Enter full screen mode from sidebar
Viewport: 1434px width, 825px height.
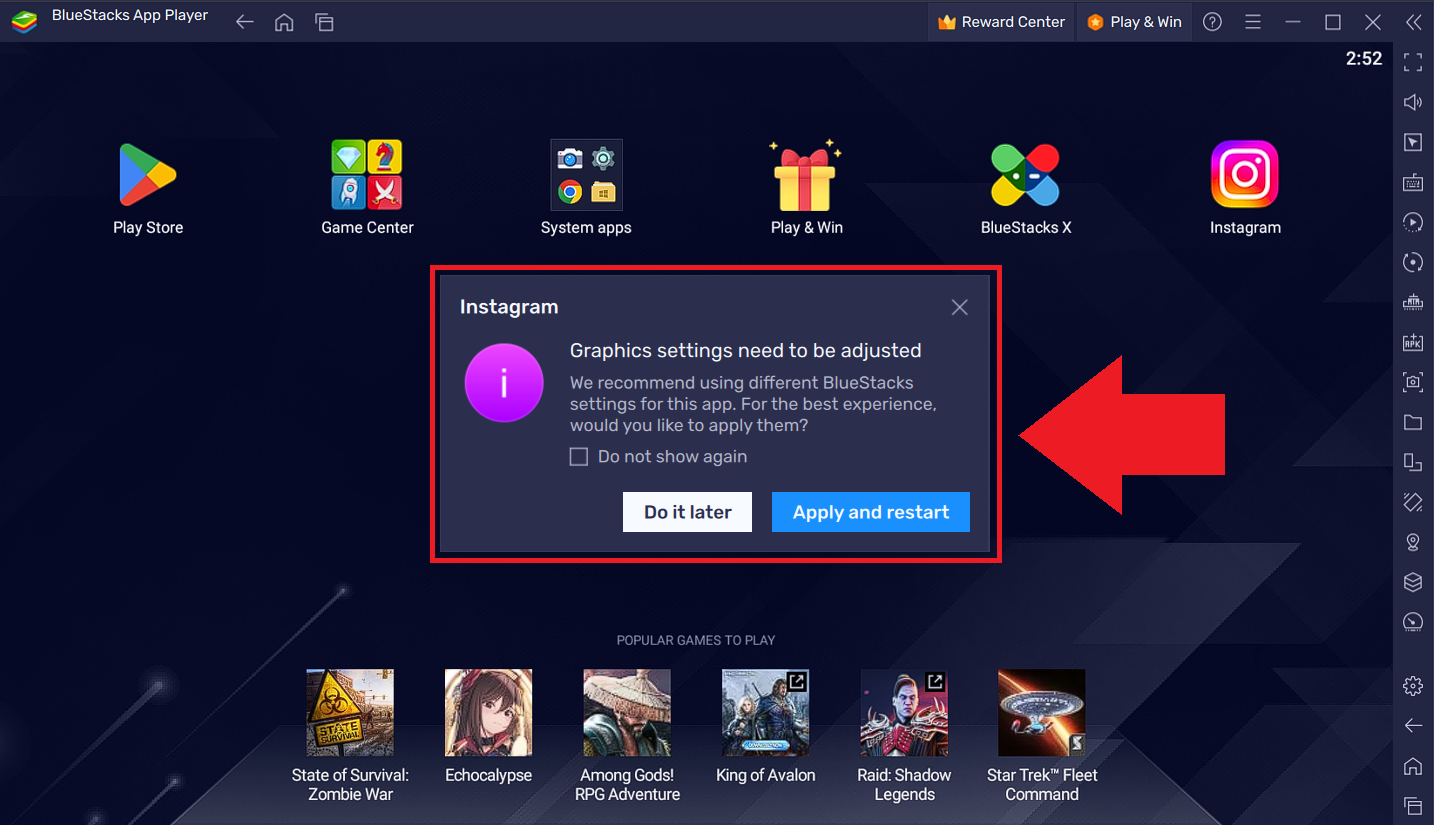pos(1413,63)
